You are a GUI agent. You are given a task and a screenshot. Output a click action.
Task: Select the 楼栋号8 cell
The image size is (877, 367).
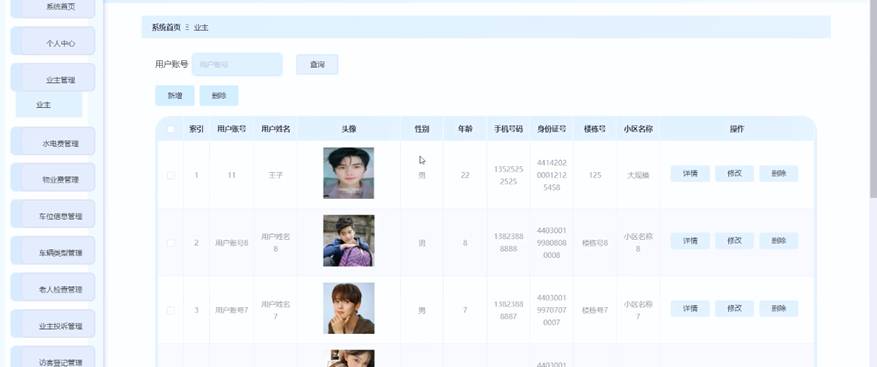click(x=595, y=243)
